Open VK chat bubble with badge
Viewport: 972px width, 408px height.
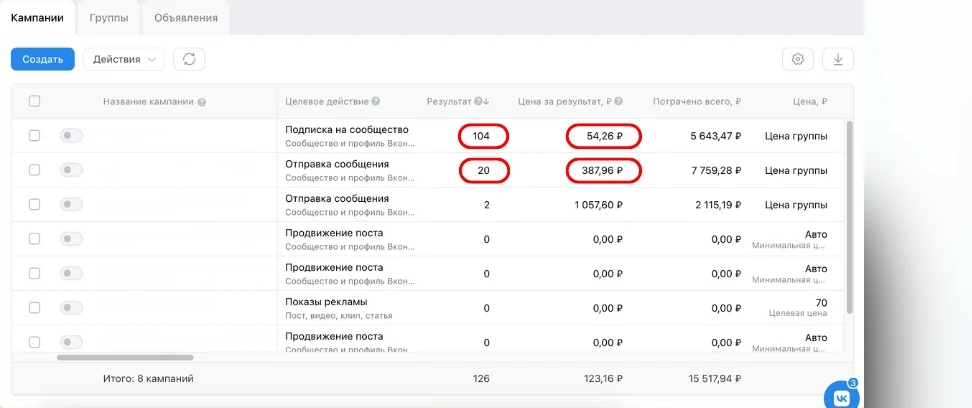(x=841, y=396)
